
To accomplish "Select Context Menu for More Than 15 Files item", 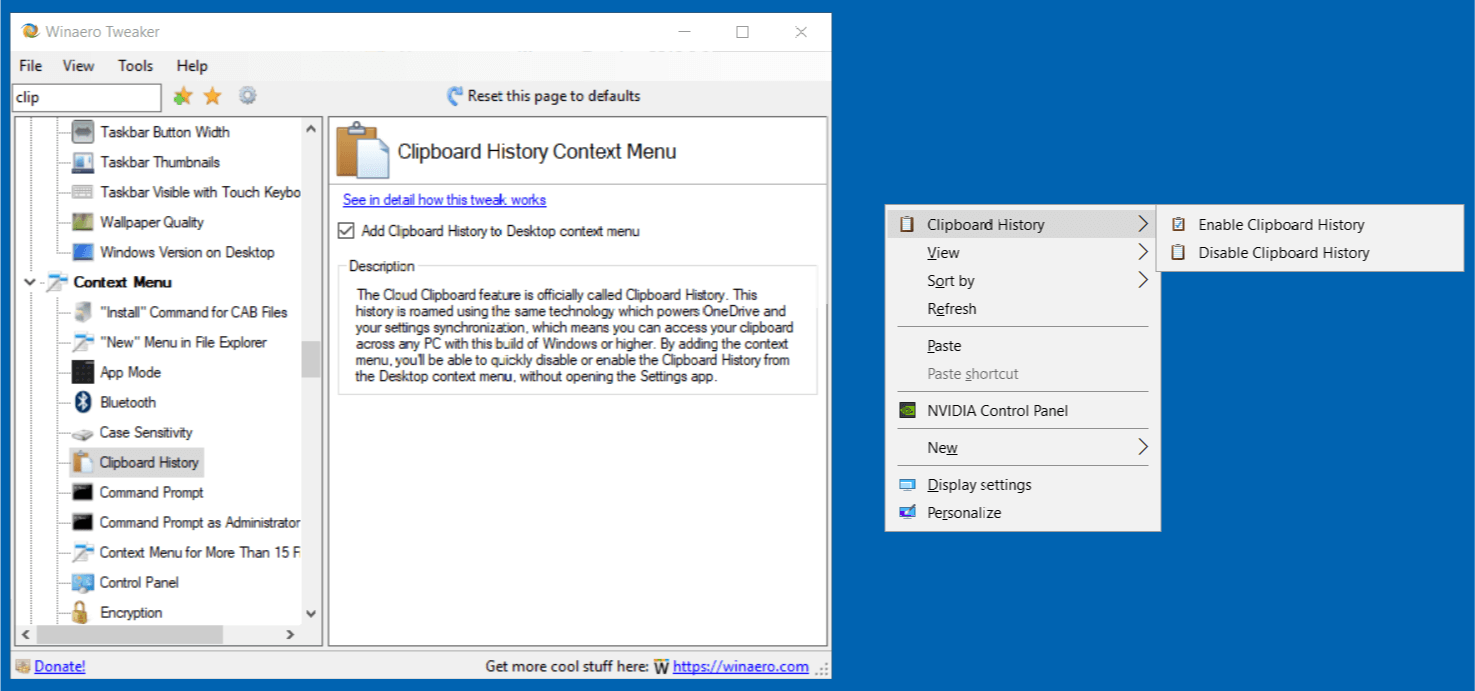I will point(199,552).
